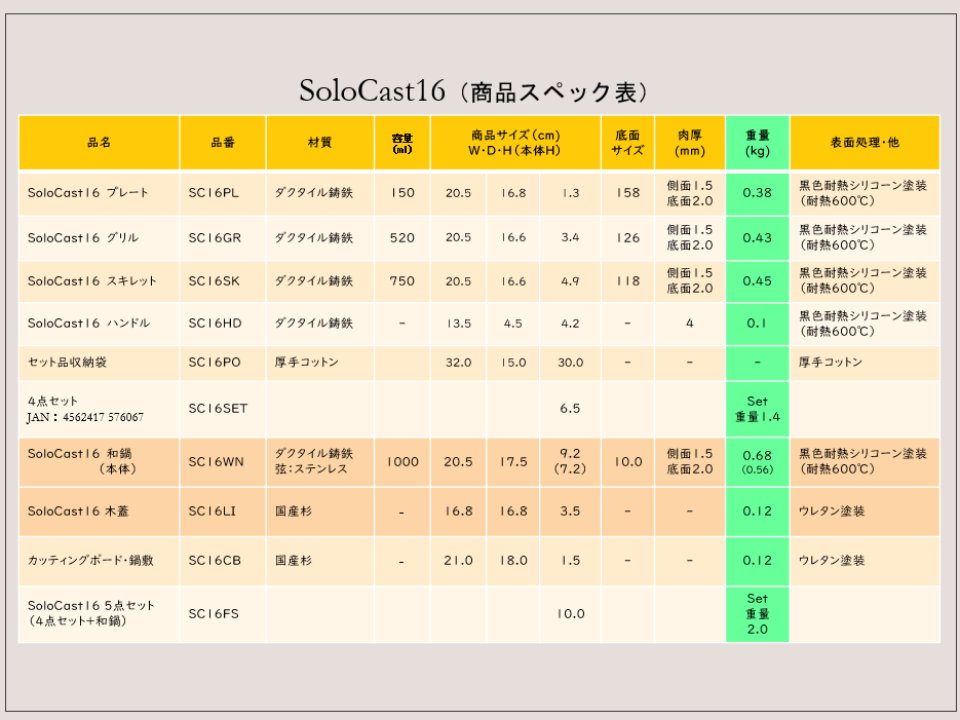Click the height value 10.0 in SC16FS row
Image resolution: width=960 pixels, height=720 pixels.
570,613
